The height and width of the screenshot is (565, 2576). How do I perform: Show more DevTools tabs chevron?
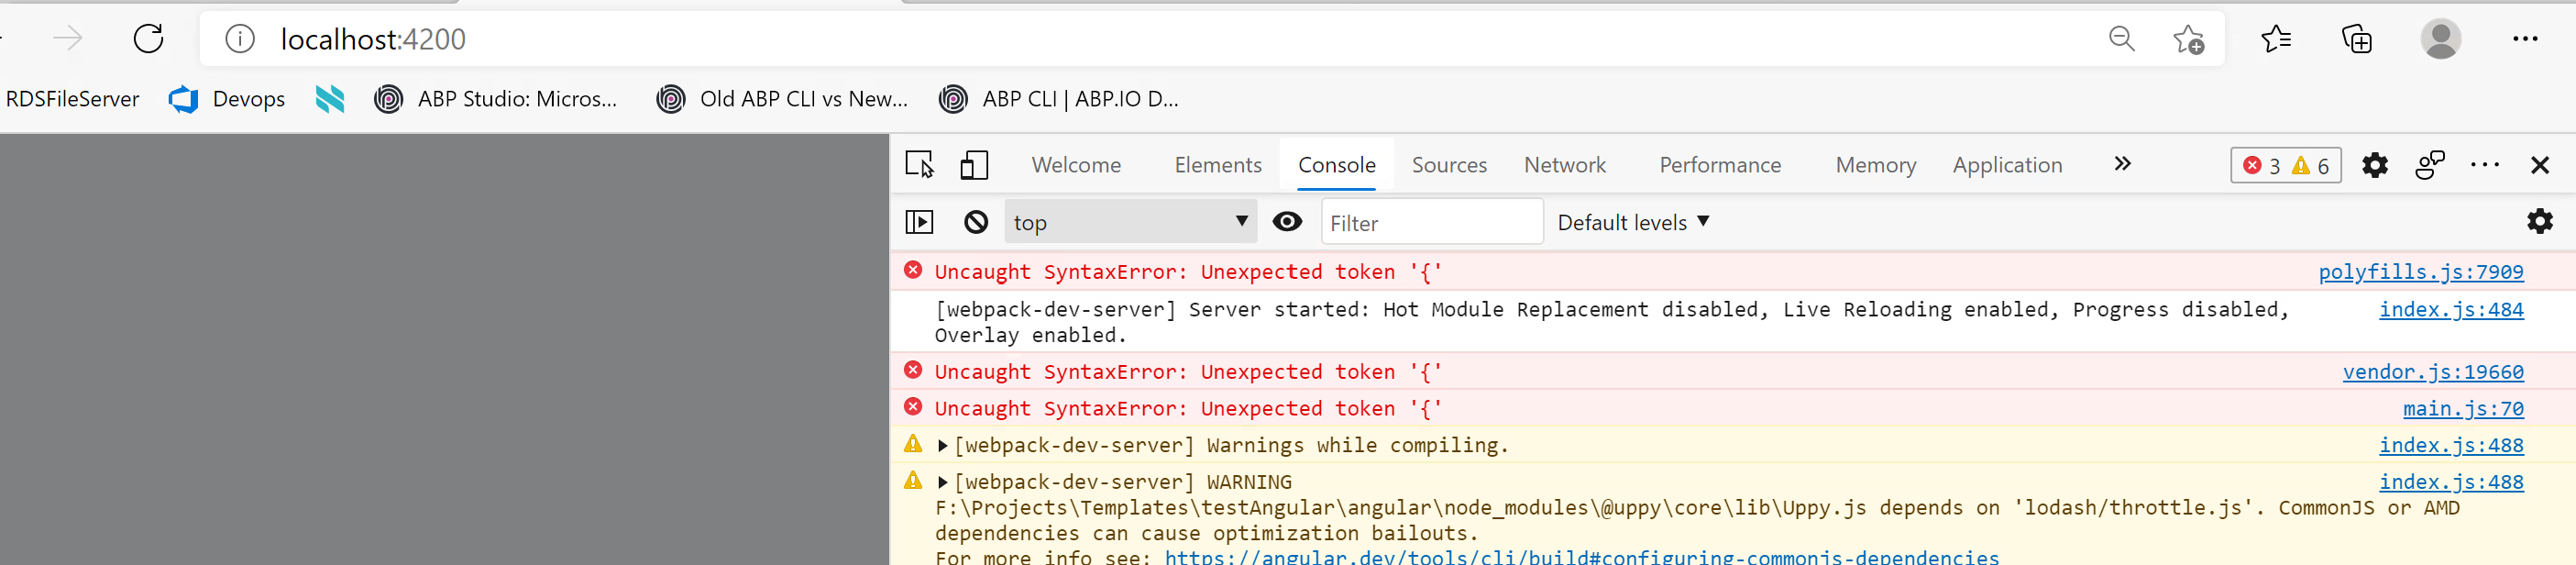click(x=2122, y=164)
